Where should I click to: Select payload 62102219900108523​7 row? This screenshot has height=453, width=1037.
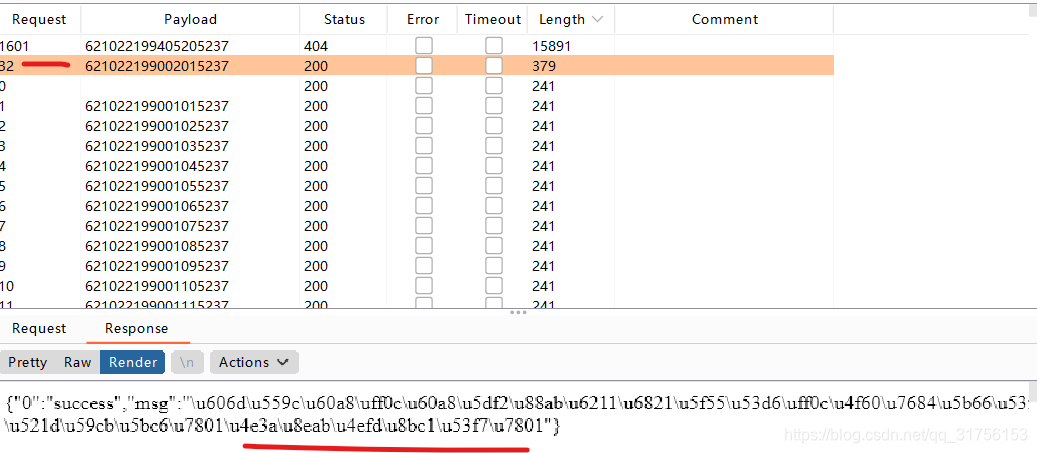coord(417,246)
